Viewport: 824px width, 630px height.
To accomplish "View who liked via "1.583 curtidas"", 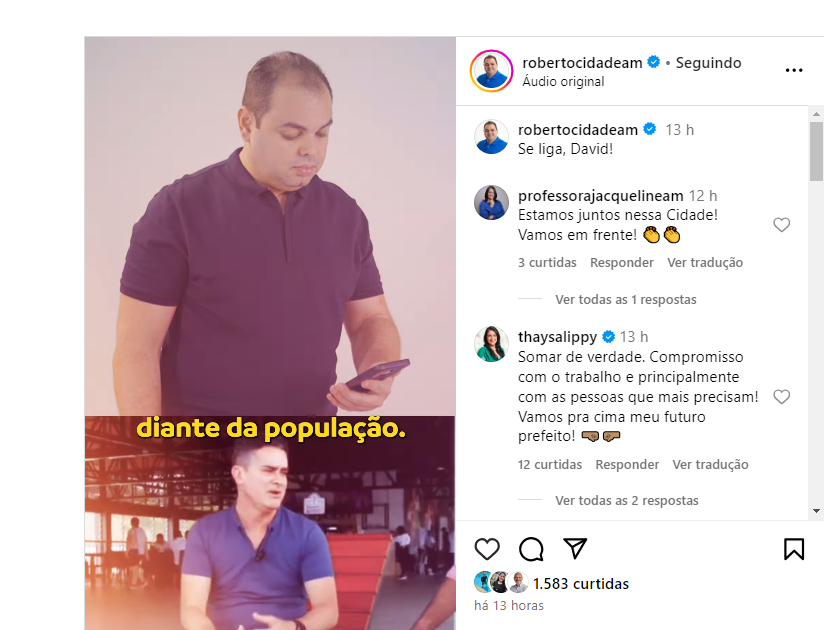I will pos(581,584).
